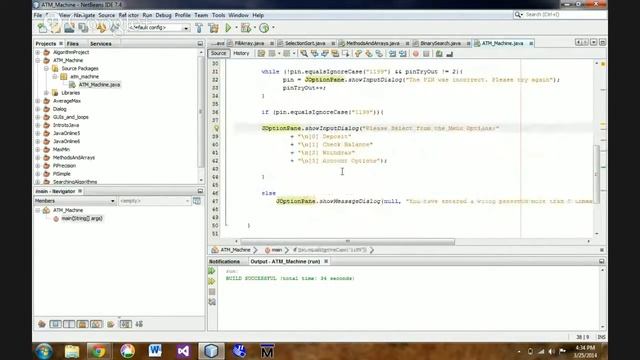Image resolution: width=640 pixels, height=360 pixels.
Task: Build the project with hammer icon
Action: (x=199, y=28)
